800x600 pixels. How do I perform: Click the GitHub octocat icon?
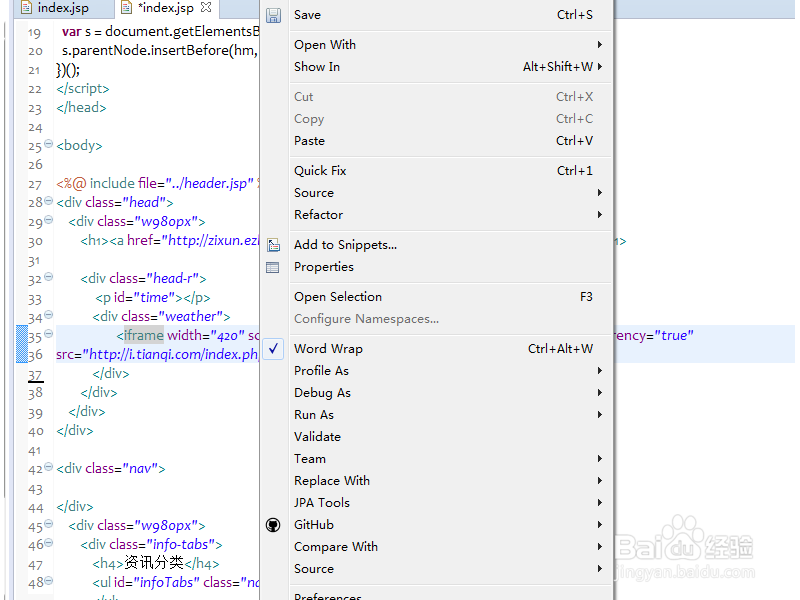click(273, 525)
